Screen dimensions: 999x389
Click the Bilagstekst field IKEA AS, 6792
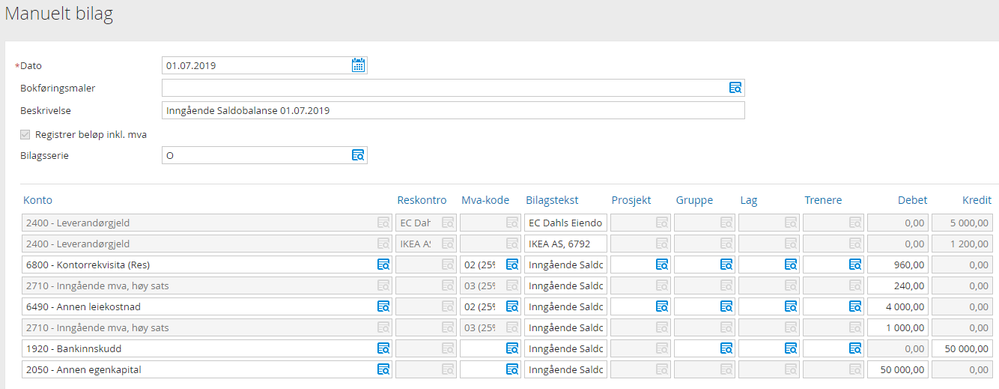[566, 243]
